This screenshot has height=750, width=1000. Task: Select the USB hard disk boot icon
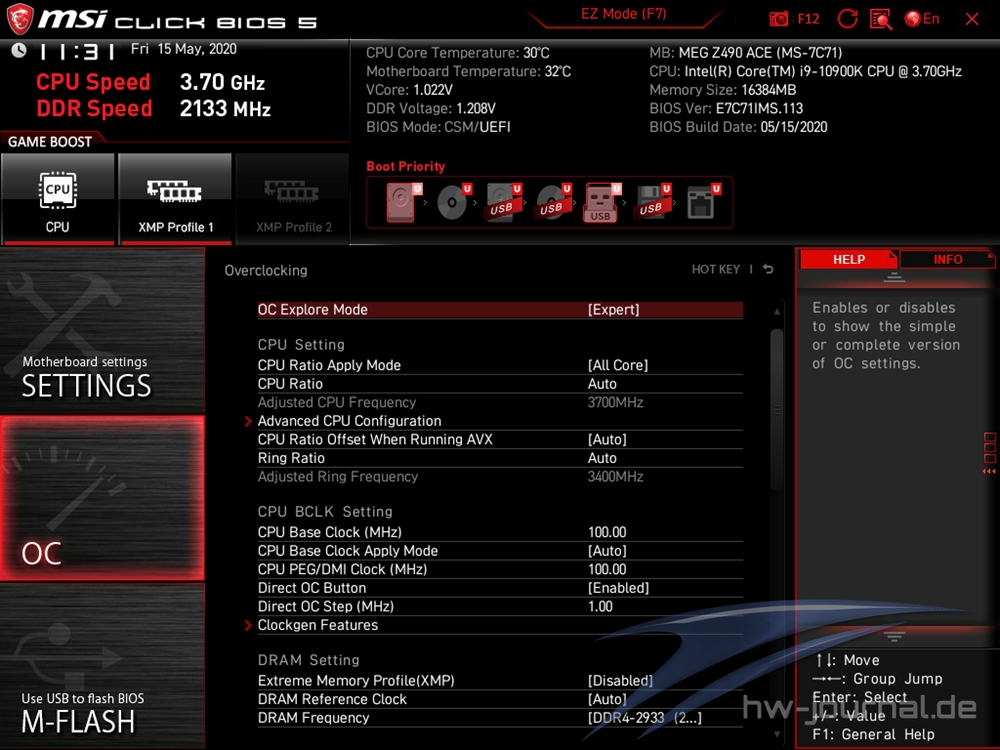[503, 202]
